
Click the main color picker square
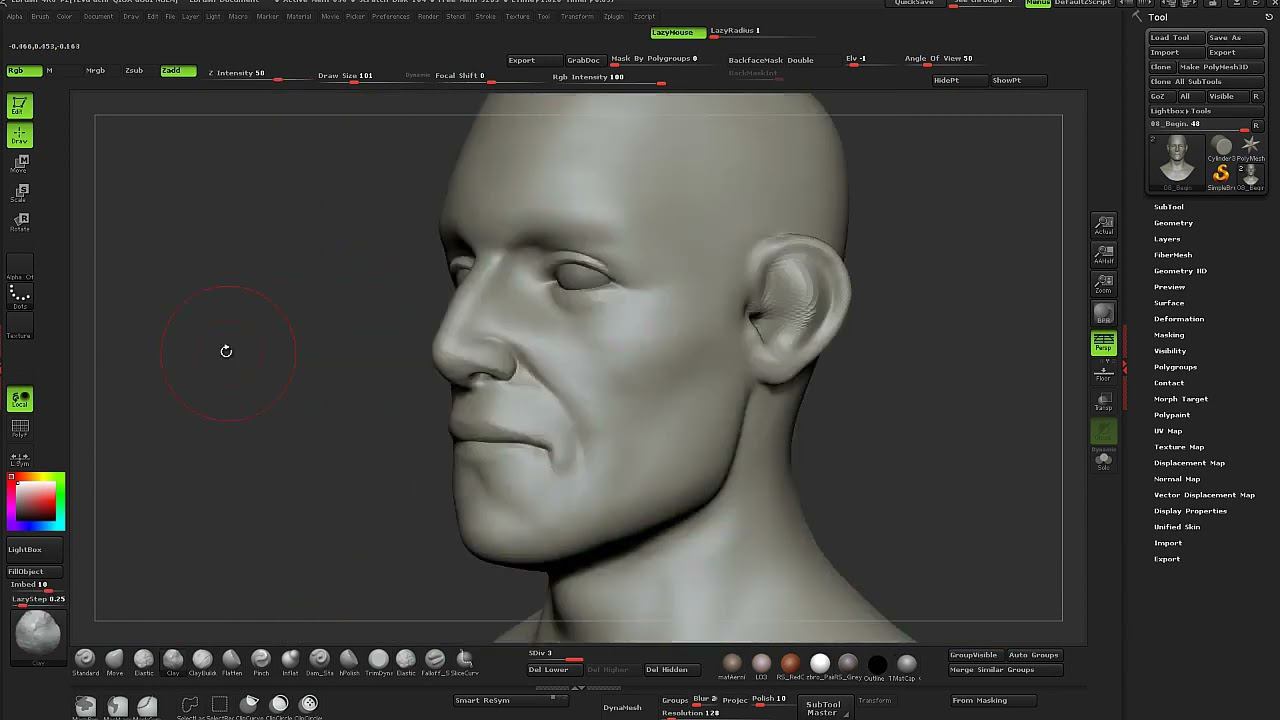pos(36,500)
